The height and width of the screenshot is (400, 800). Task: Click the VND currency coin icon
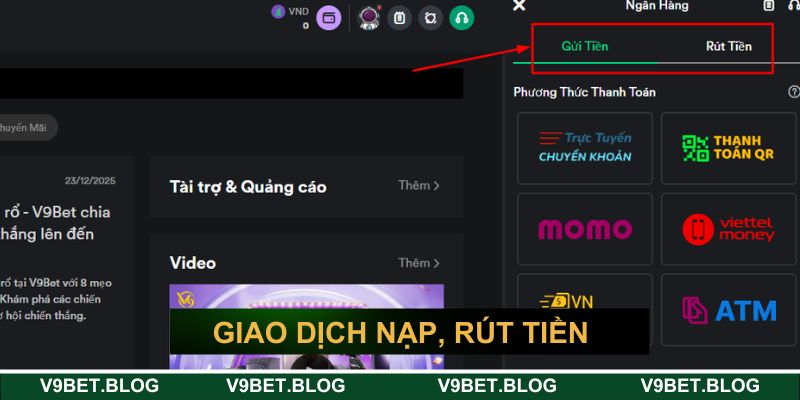click(x=278, y=12)
